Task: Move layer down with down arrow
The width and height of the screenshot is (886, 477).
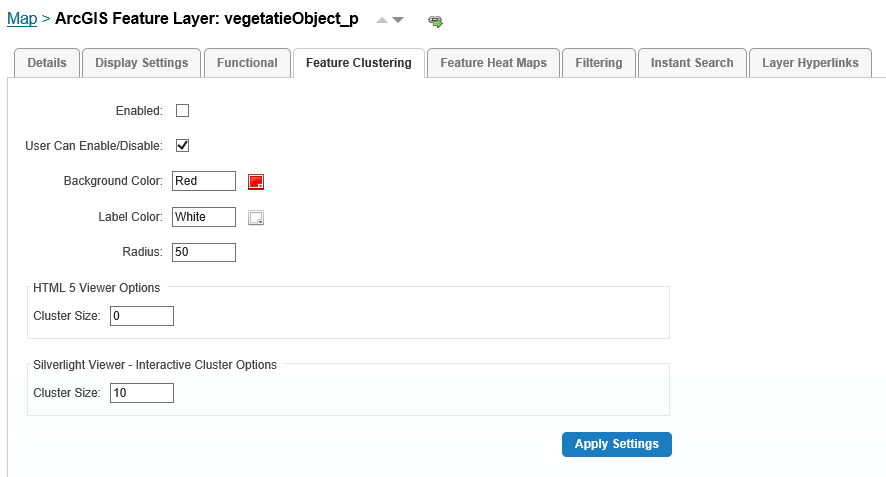Action: point(398,20)
